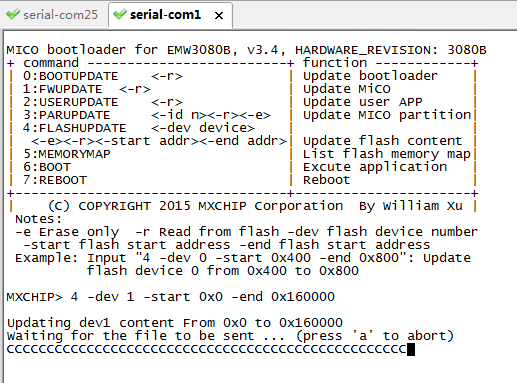Click the green checkmark icon on serial-com25
517x383 pixels.
coord(13,14)
